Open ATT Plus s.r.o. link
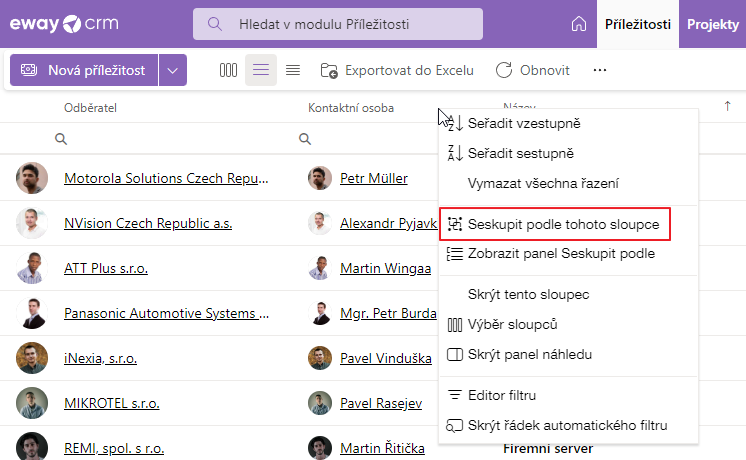The image size is (746, 460). click(x=106, y=268)
